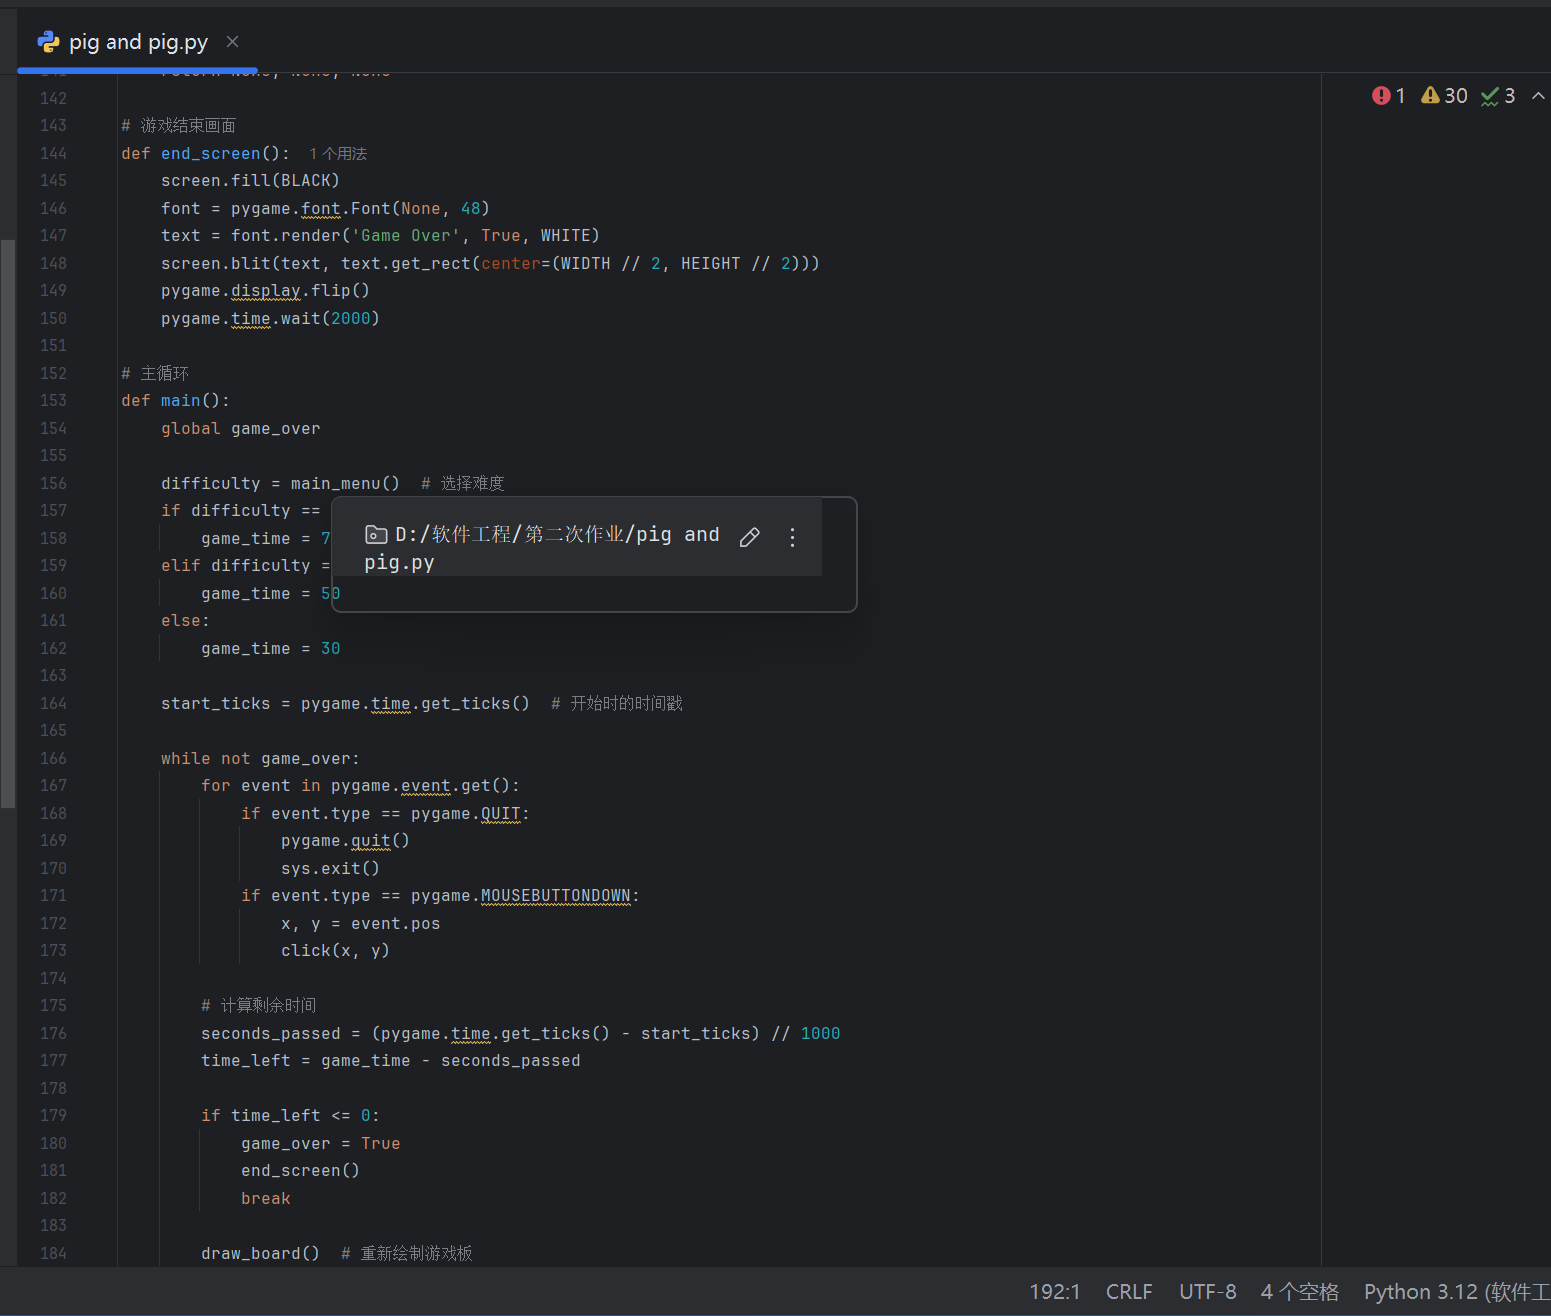Click on 'sys.exit()' line
1551x1316 pixels.
(330, 868)
